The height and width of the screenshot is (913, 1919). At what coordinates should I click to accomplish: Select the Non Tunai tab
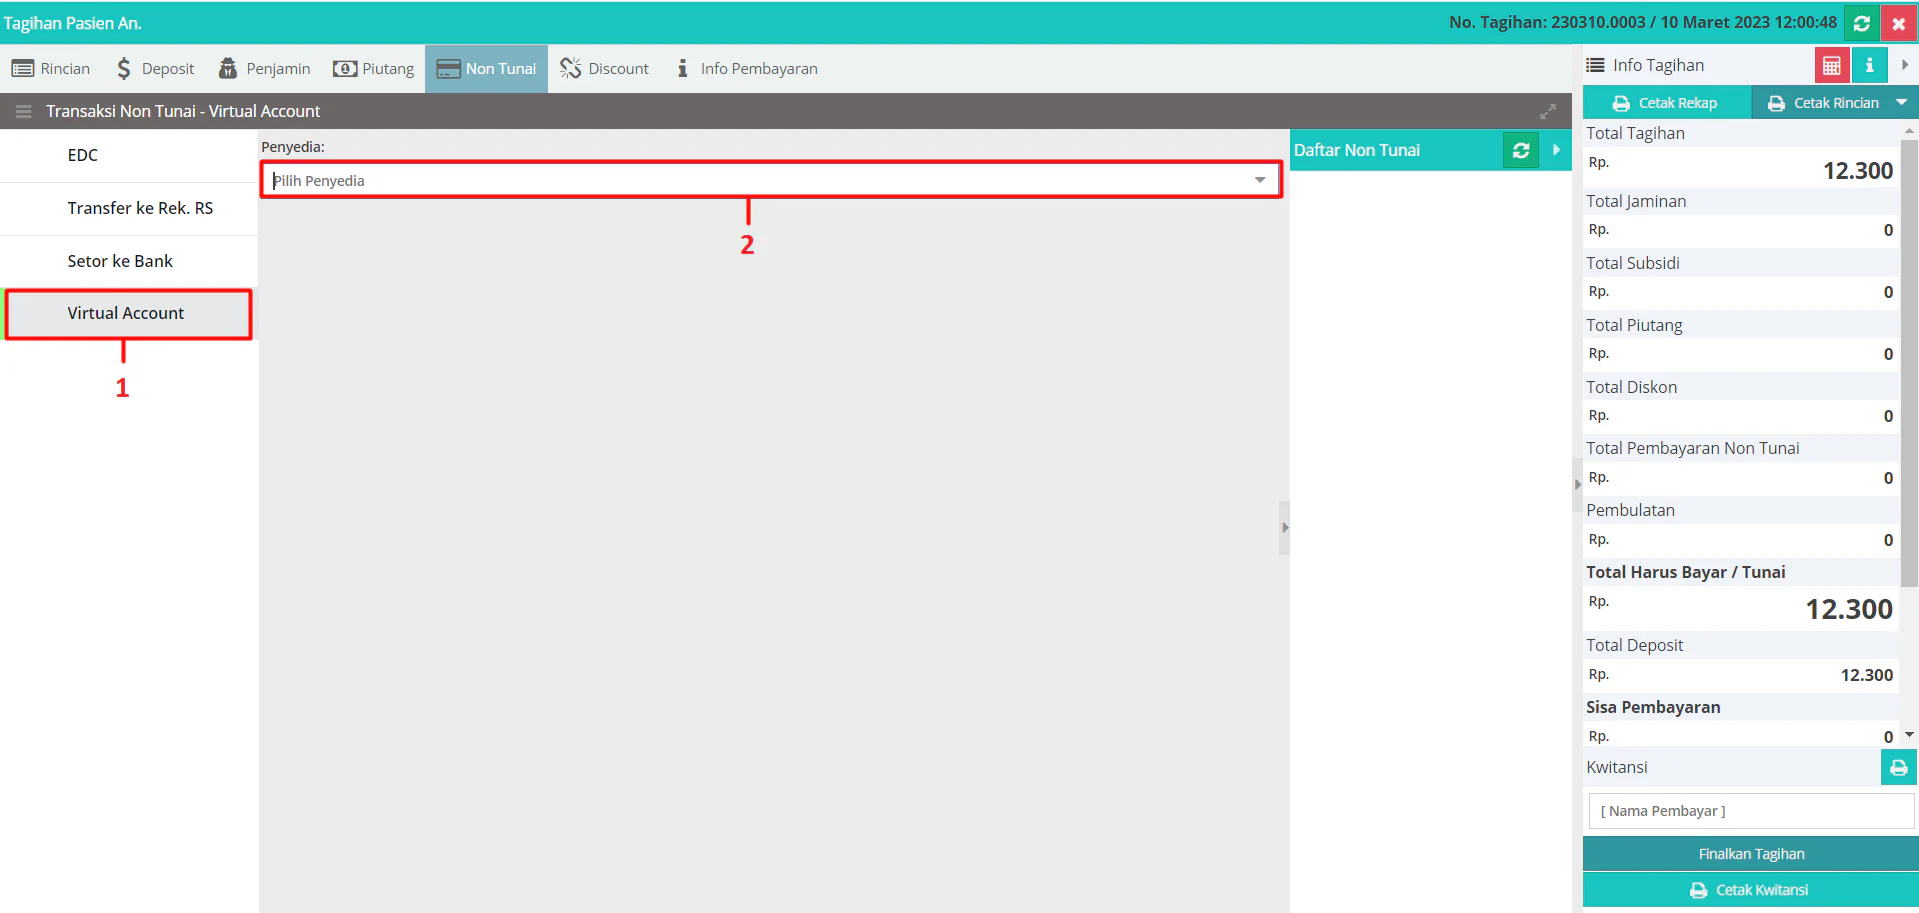pyautogui.click(x=486, y=69)
